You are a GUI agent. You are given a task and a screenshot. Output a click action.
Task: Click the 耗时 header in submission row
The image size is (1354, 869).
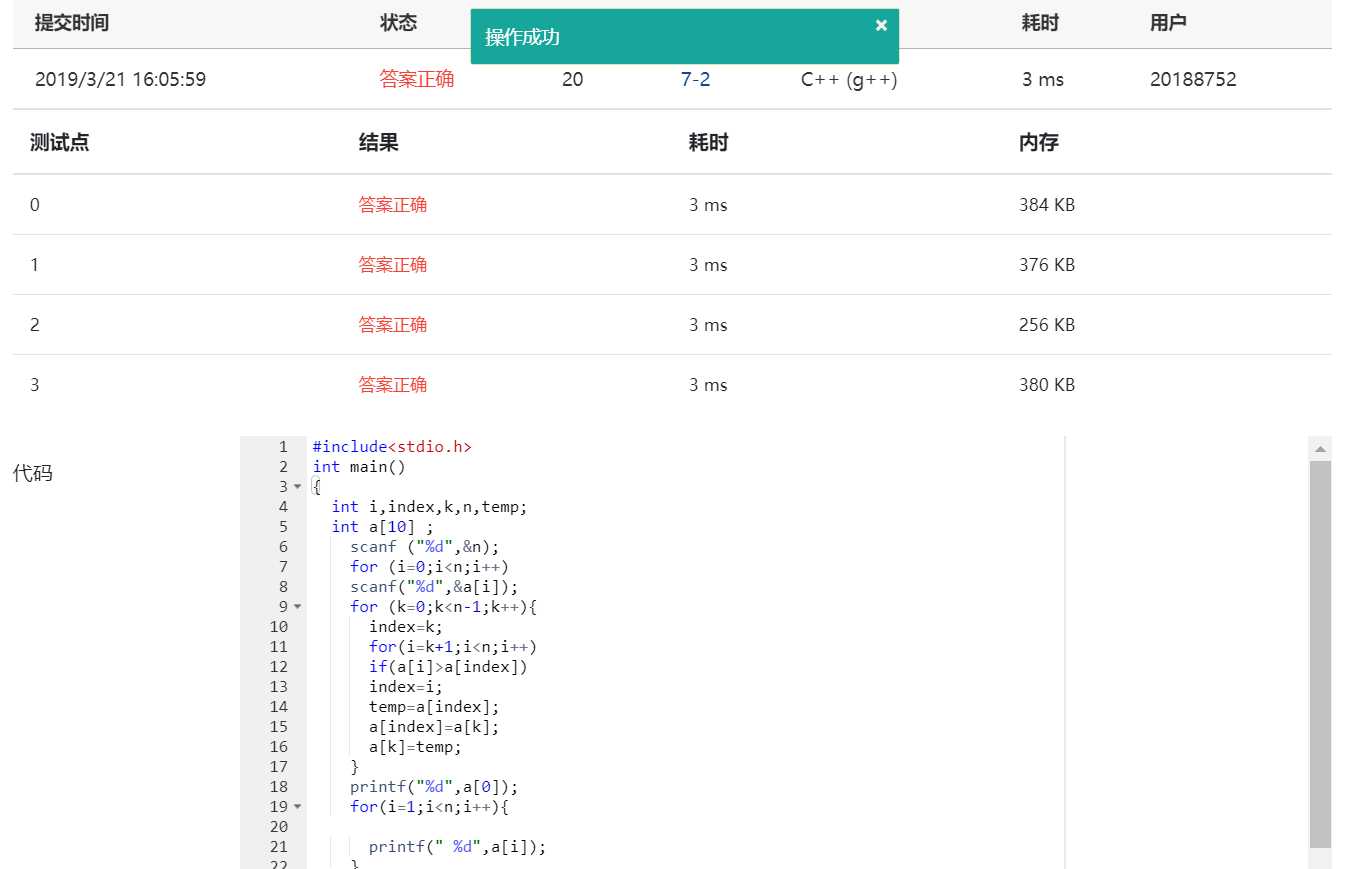point(1040,23)
